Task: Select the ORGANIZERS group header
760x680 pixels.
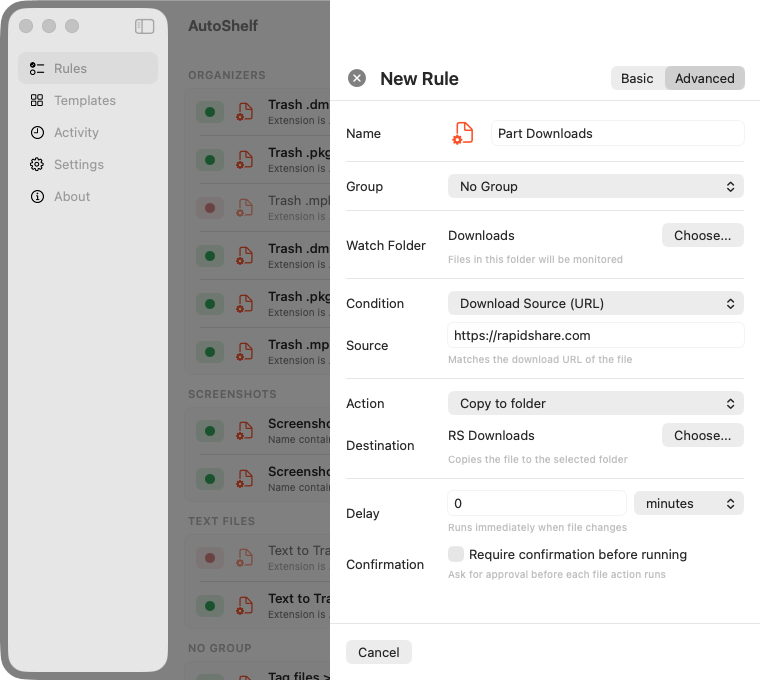Action: point(227,75)
